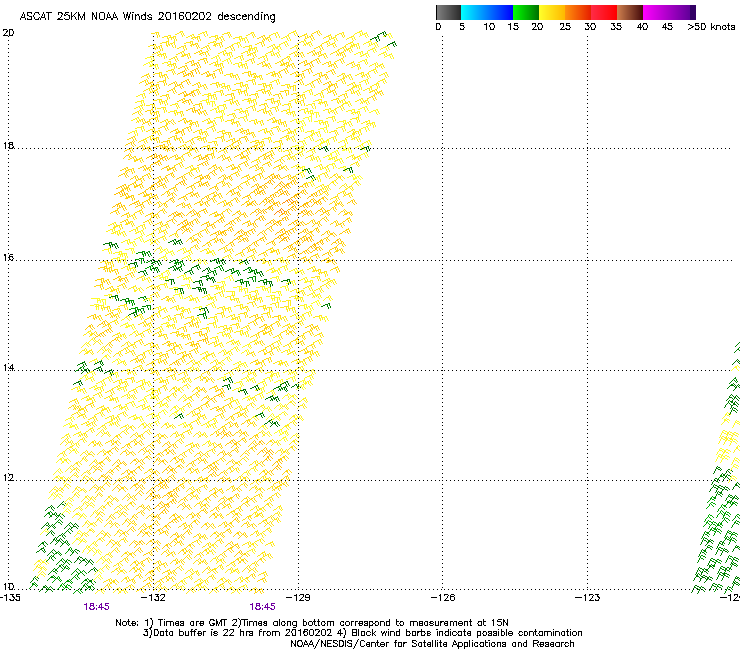Click the latitude label '14'

pyautogui.click(x=8, y=368)
